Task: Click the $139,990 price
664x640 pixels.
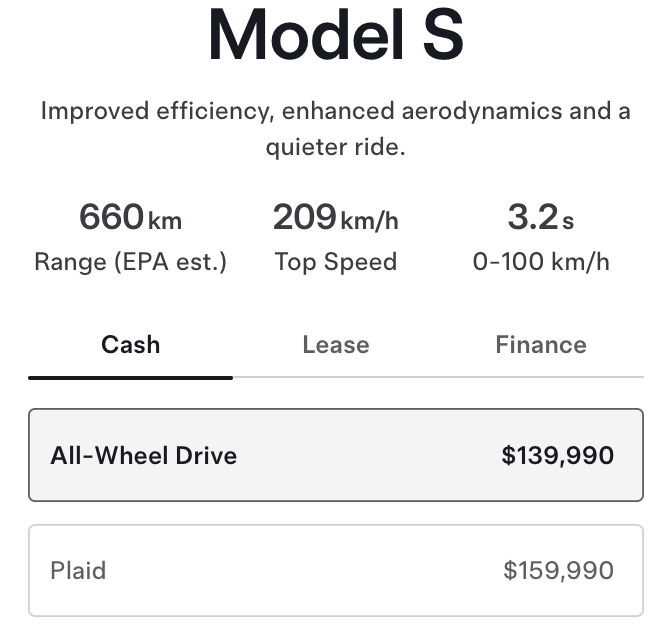Action: (x=557, y=456)
